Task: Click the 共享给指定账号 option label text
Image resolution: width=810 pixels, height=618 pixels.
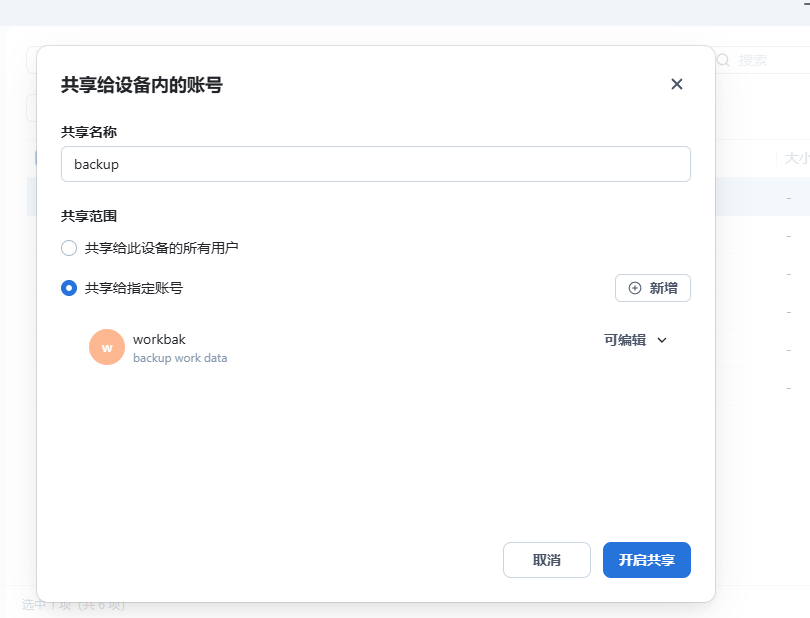Action: coord(134,288)
